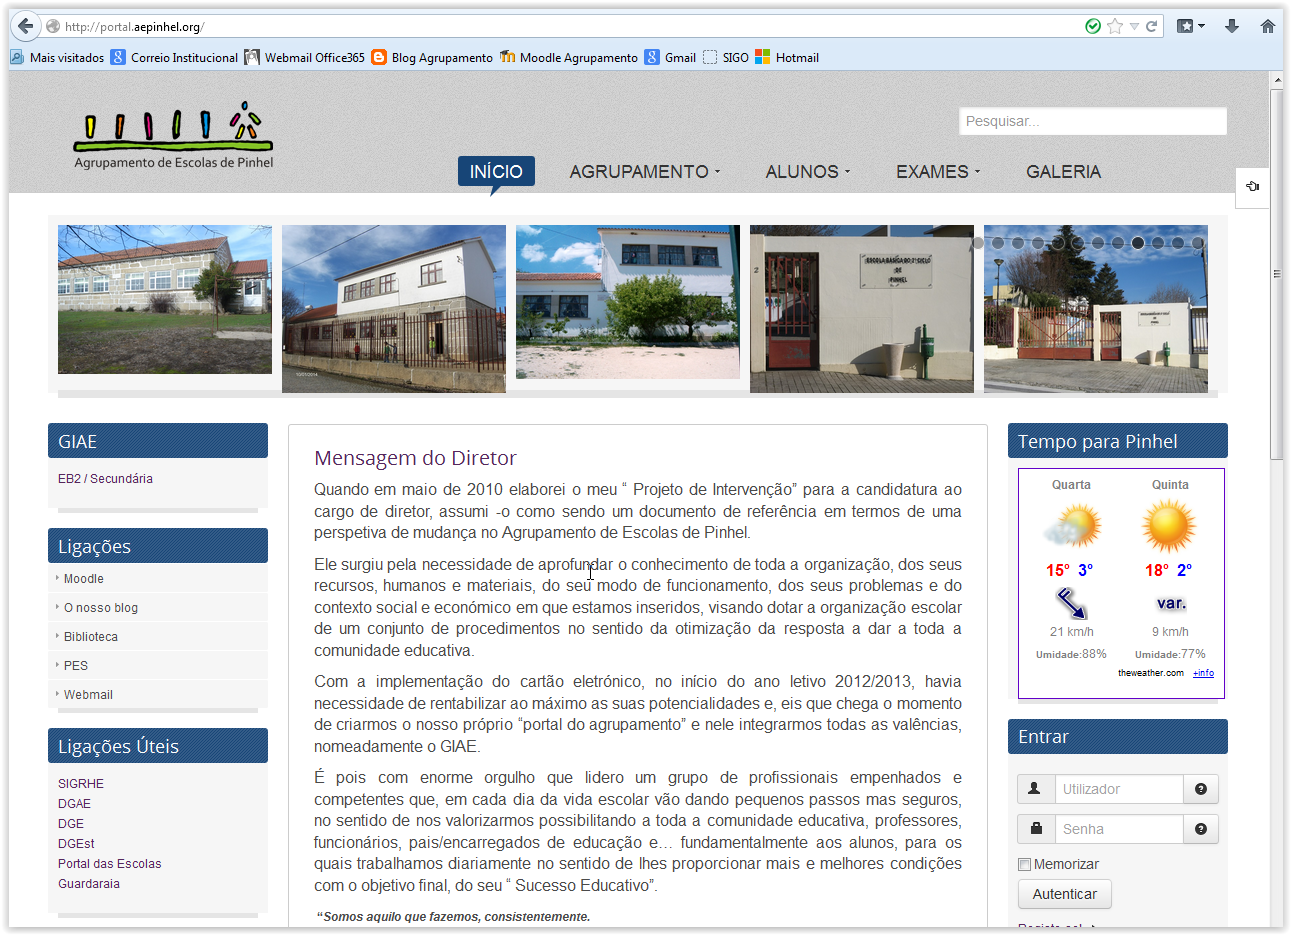The width and height of the screenshot is (1291, 935).
Task: Open the bookmarks menu star-box icon
Action: pyautogui.click(x=1185, y=26)
